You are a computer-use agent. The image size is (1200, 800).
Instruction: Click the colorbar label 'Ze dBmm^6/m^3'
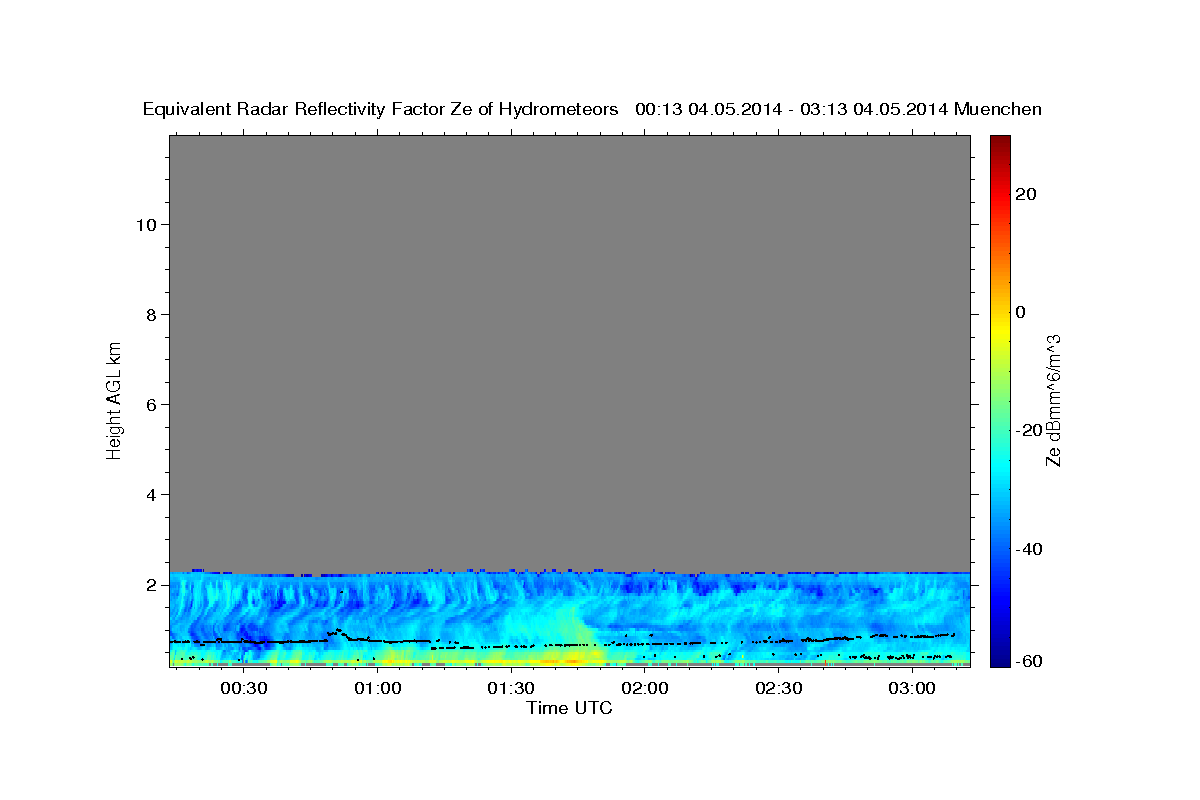pos(1053,400)
